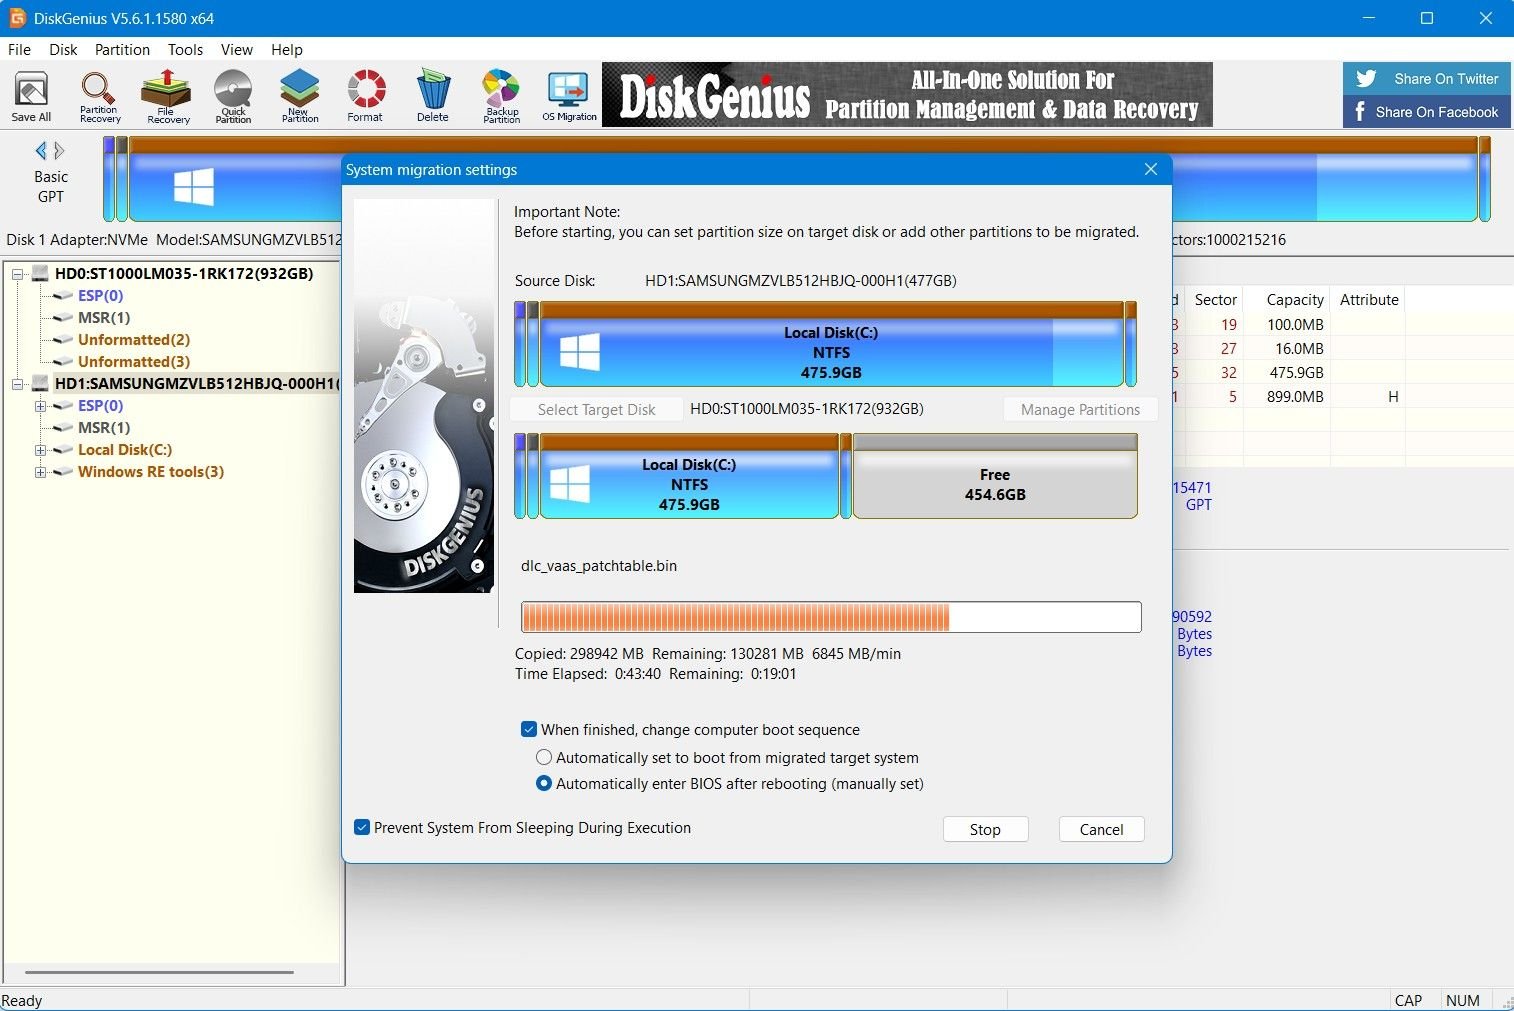The width and height of the screenshot is (1514, 1011).
Task: Share on Facebook
Action: 1427,112
